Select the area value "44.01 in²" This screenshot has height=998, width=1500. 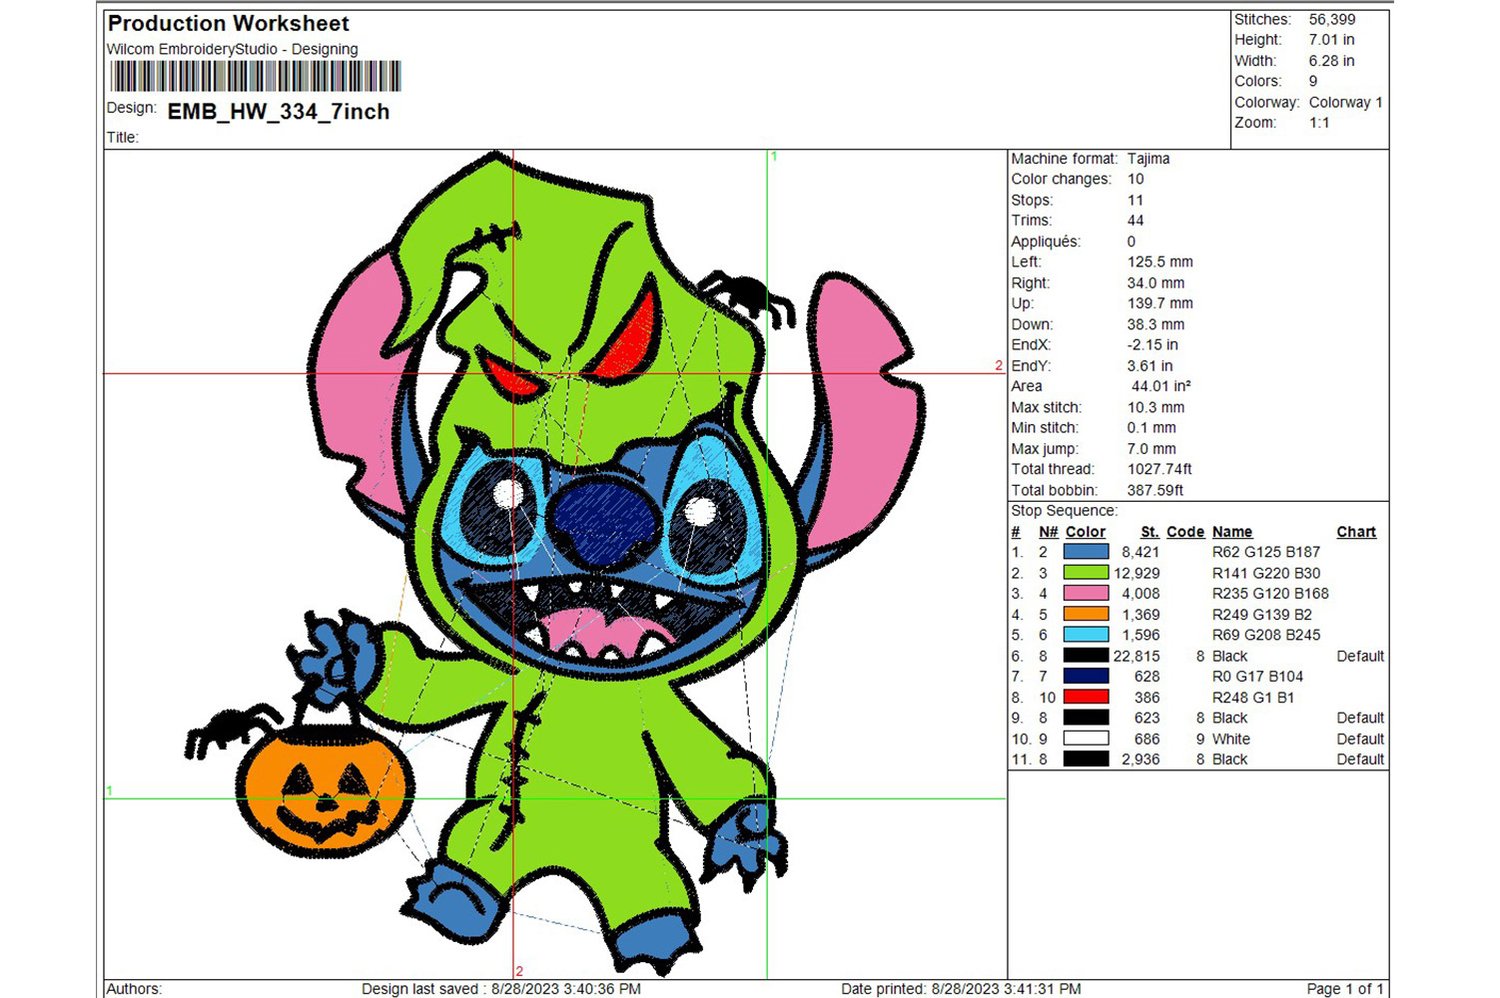1161,386
